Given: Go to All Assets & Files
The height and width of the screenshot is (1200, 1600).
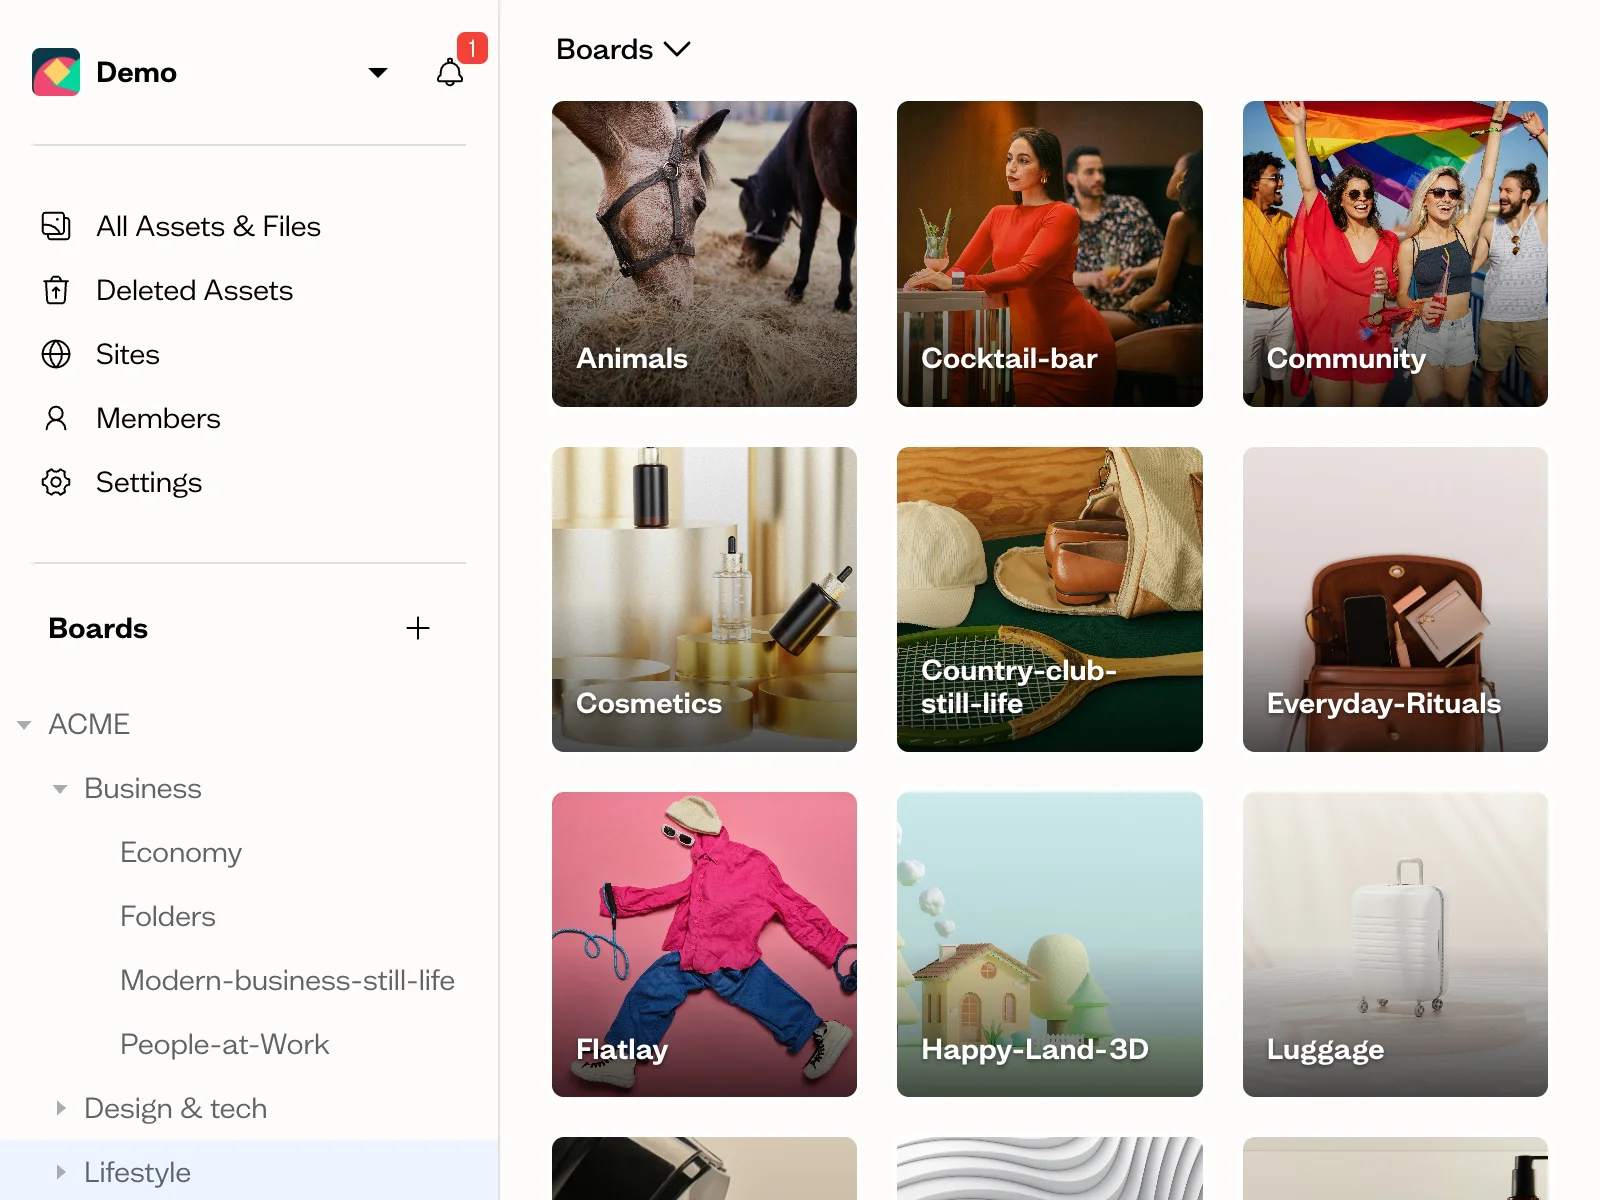Looking at the screenshot, I should [208, 226].
